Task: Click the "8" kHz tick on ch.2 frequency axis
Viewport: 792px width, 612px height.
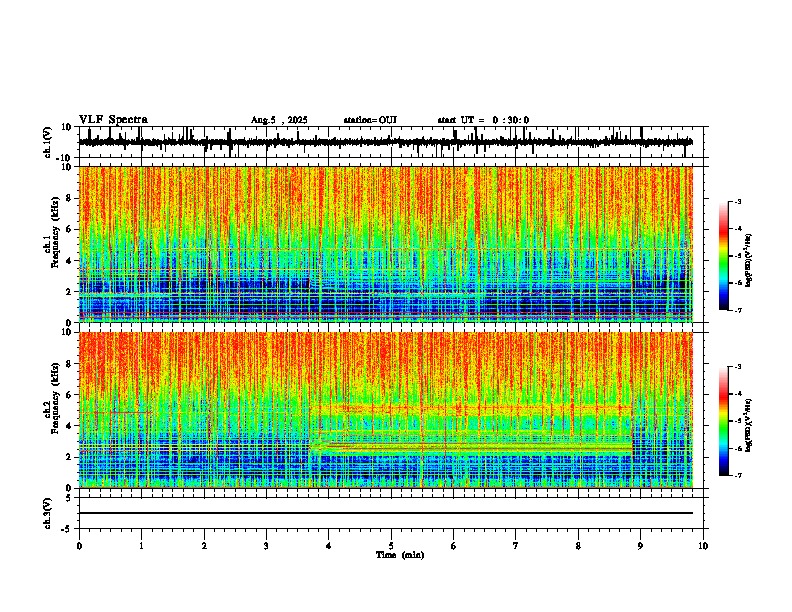Action: 69,364
